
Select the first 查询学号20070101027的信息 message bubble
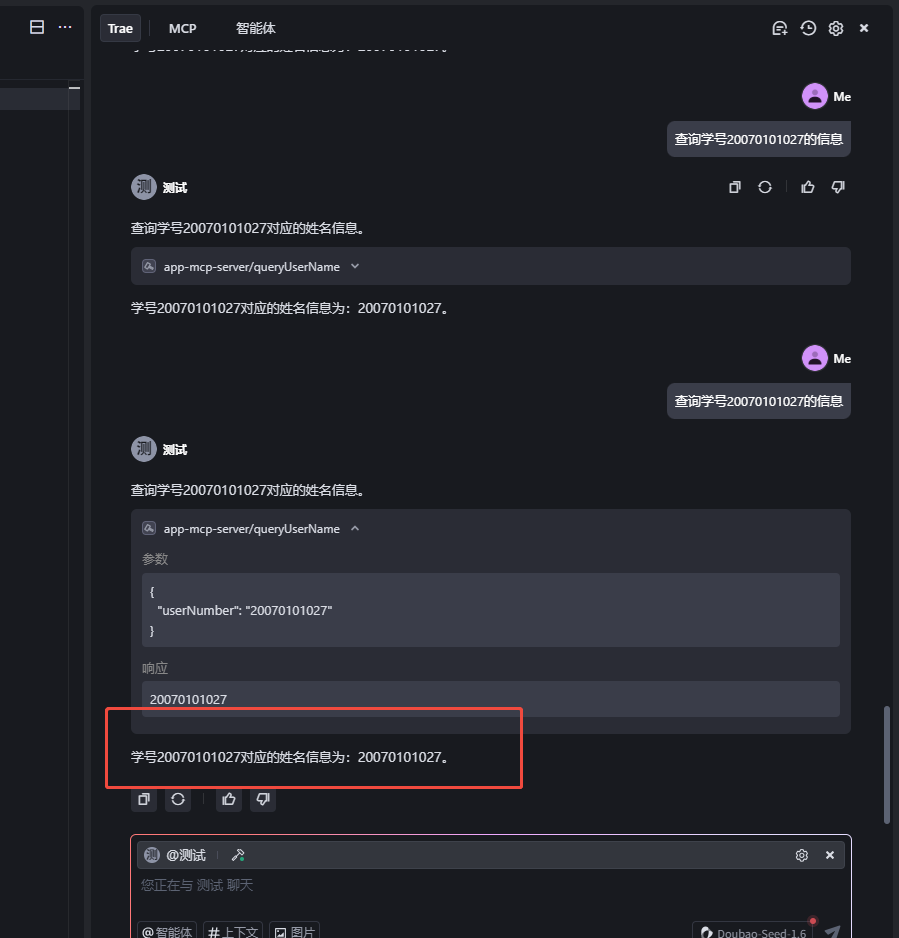tap(758, 139)
